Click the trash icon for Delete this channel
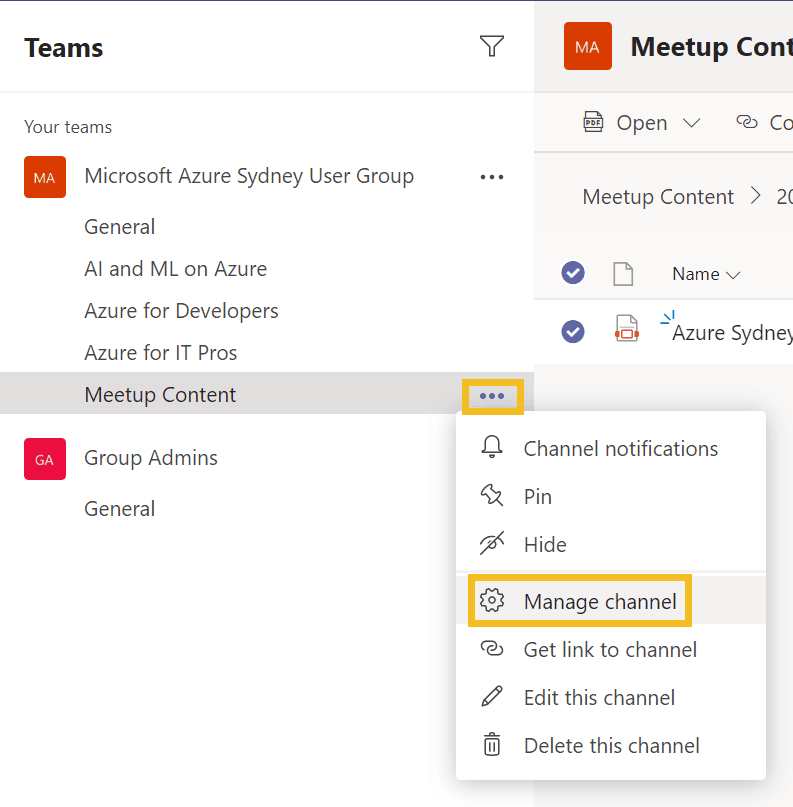The width and height of the screenshot is (793, 807). (491, 744)
